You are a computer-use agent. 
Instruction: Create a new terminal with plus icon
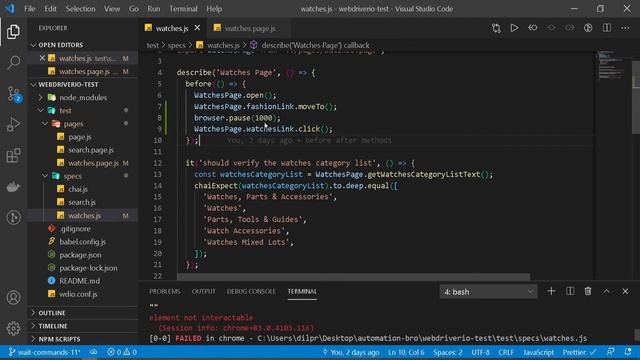[551, 291]
